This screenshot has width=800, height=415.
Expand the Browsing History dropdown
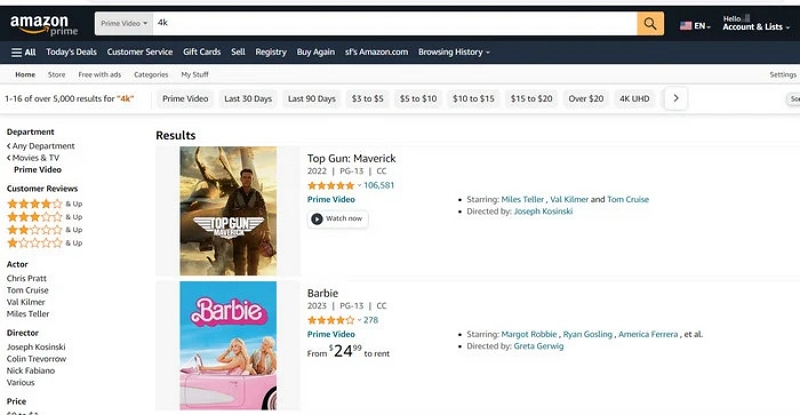click(454, 52)
